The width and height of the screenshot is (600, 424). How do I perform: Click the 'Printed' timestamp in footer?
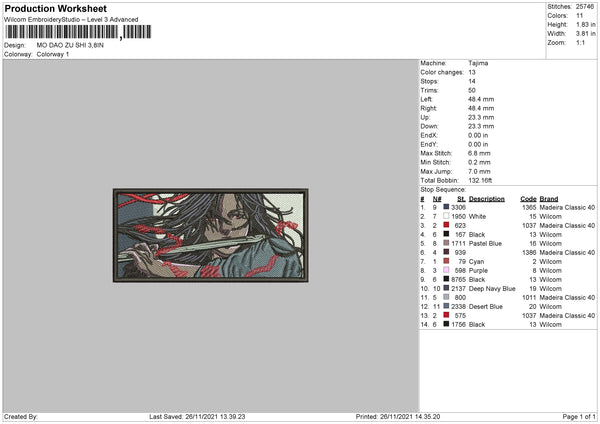point(398,416)
